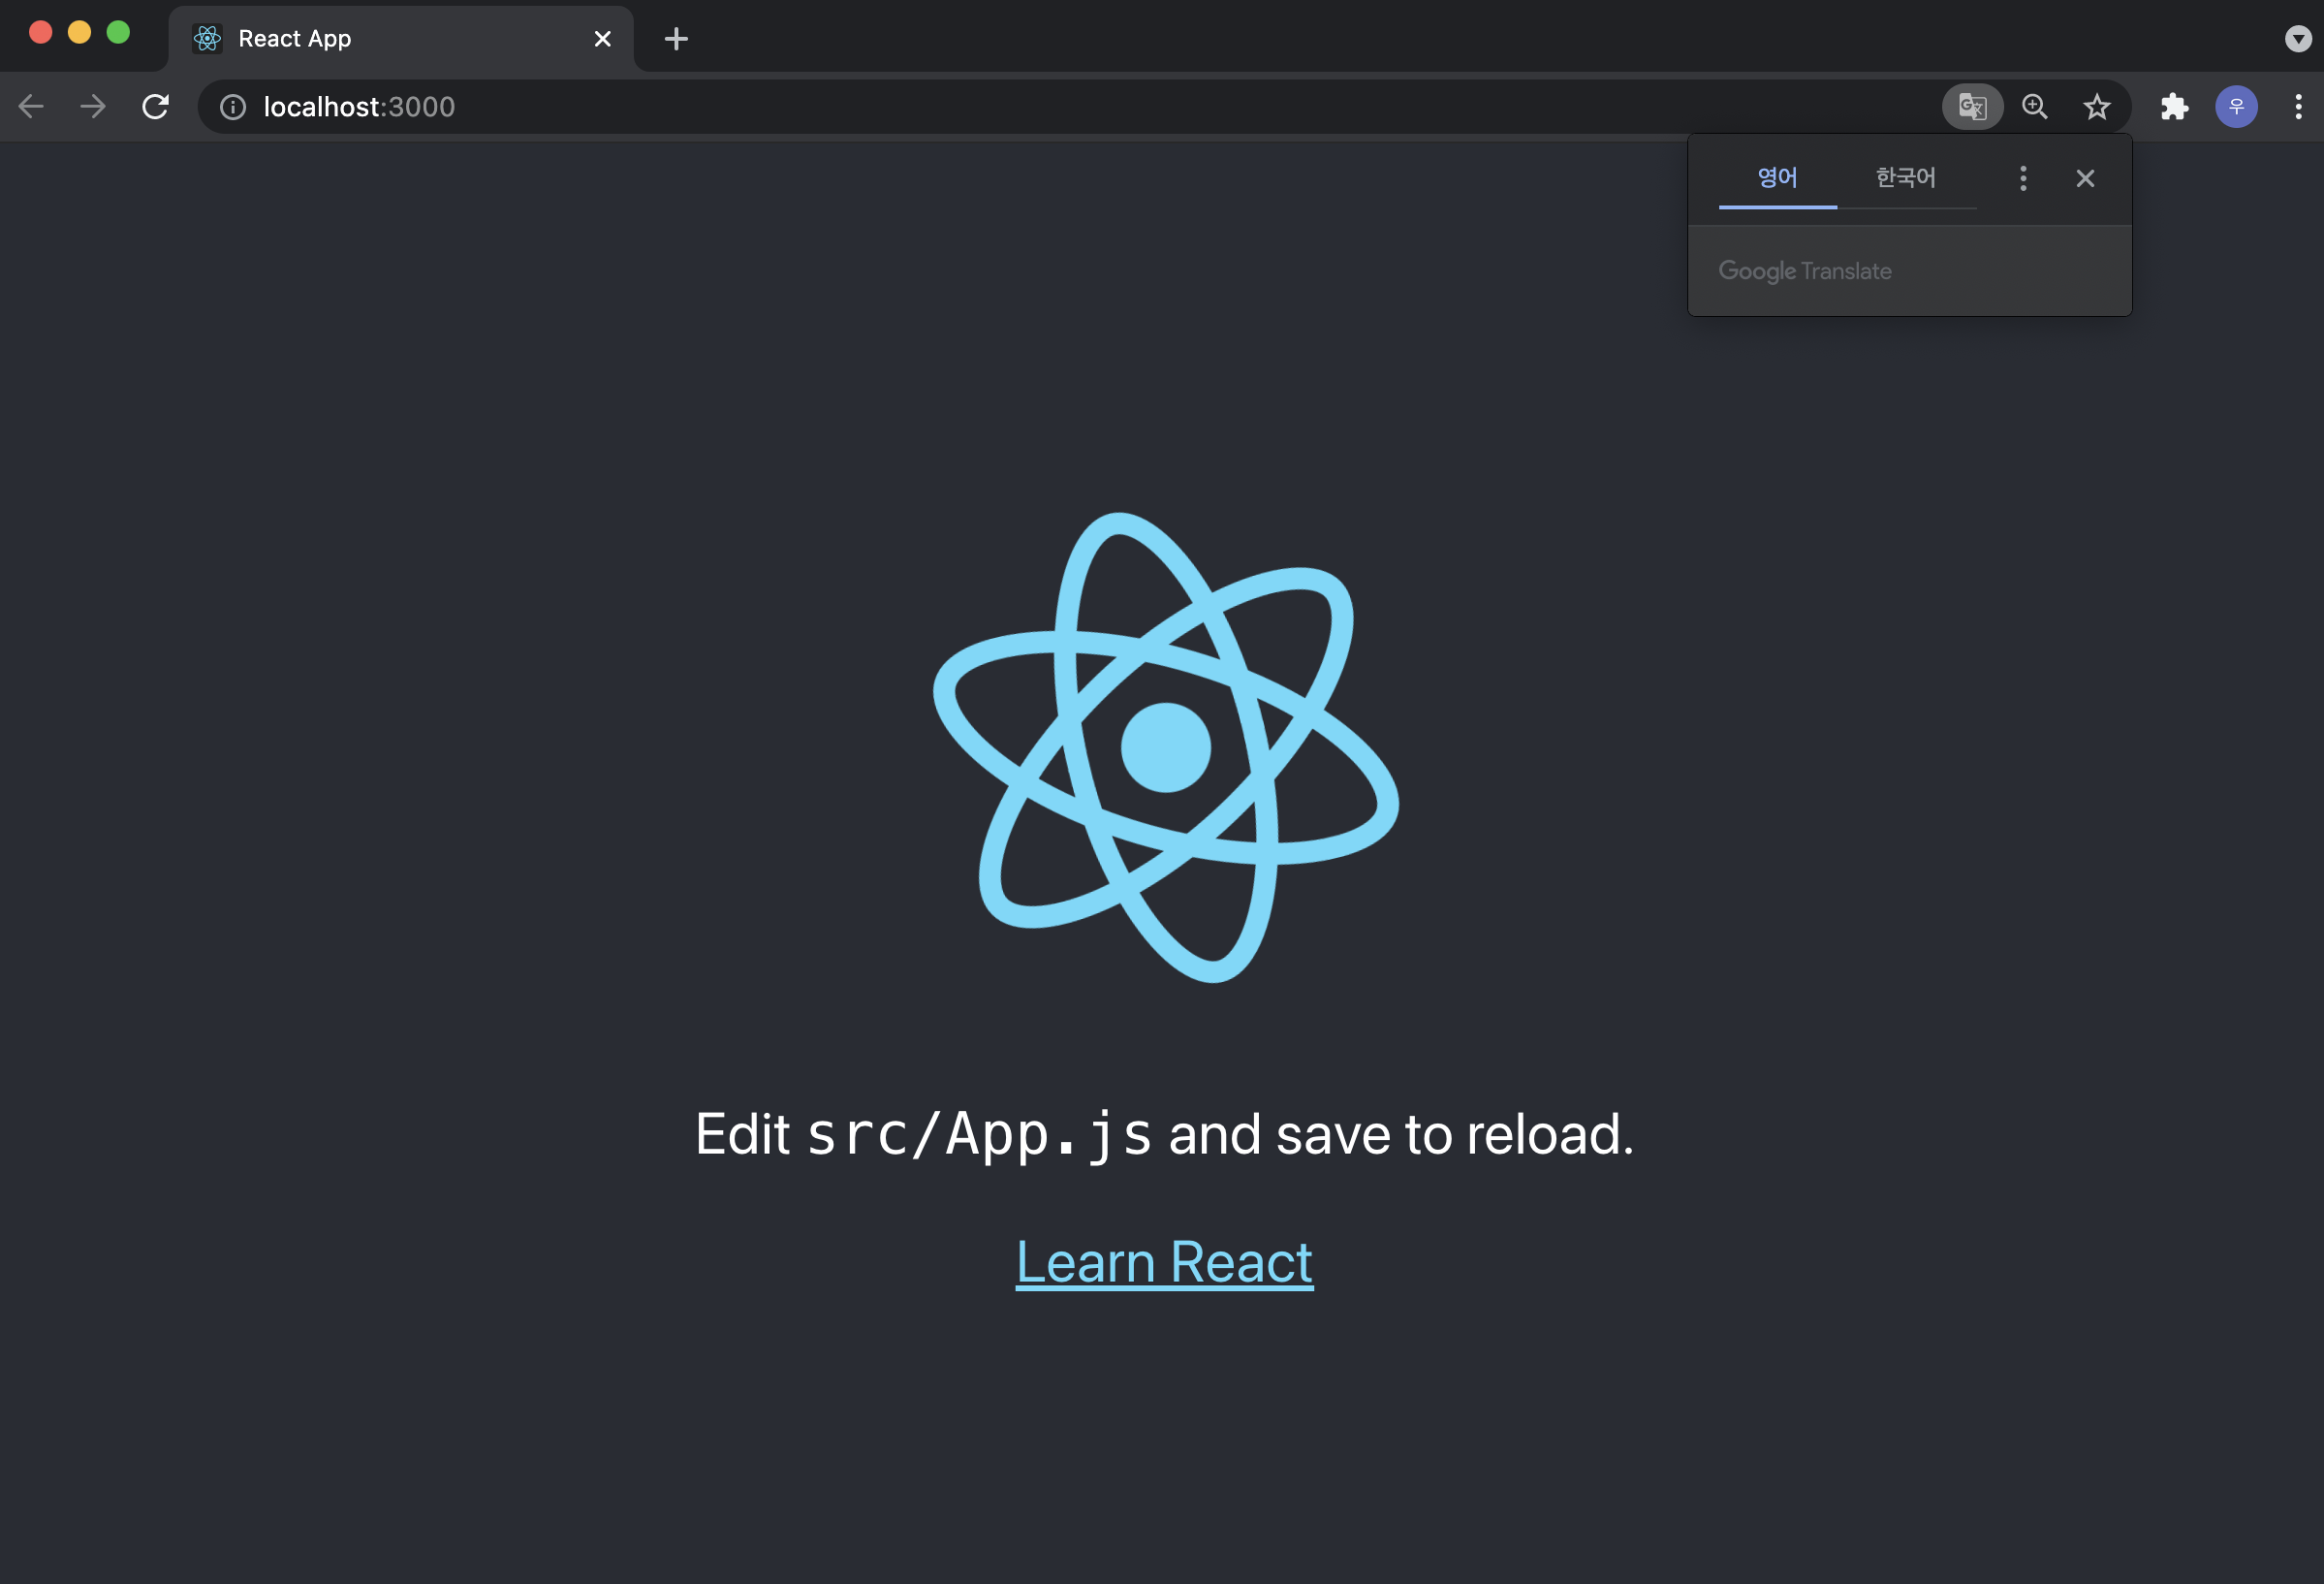2324x1584 pixels.
Task: Click the zoom magnifier icon in address bar
Action: pyautogui.click(x=2034, y=107)
